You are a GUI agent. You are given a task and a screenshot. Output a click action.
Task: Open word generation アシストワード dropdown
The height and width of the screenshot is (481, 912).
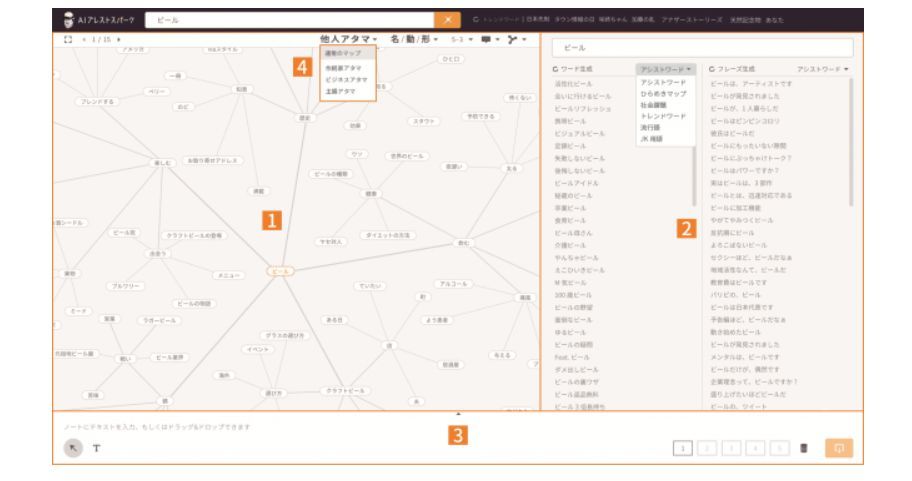coord(665,69)
